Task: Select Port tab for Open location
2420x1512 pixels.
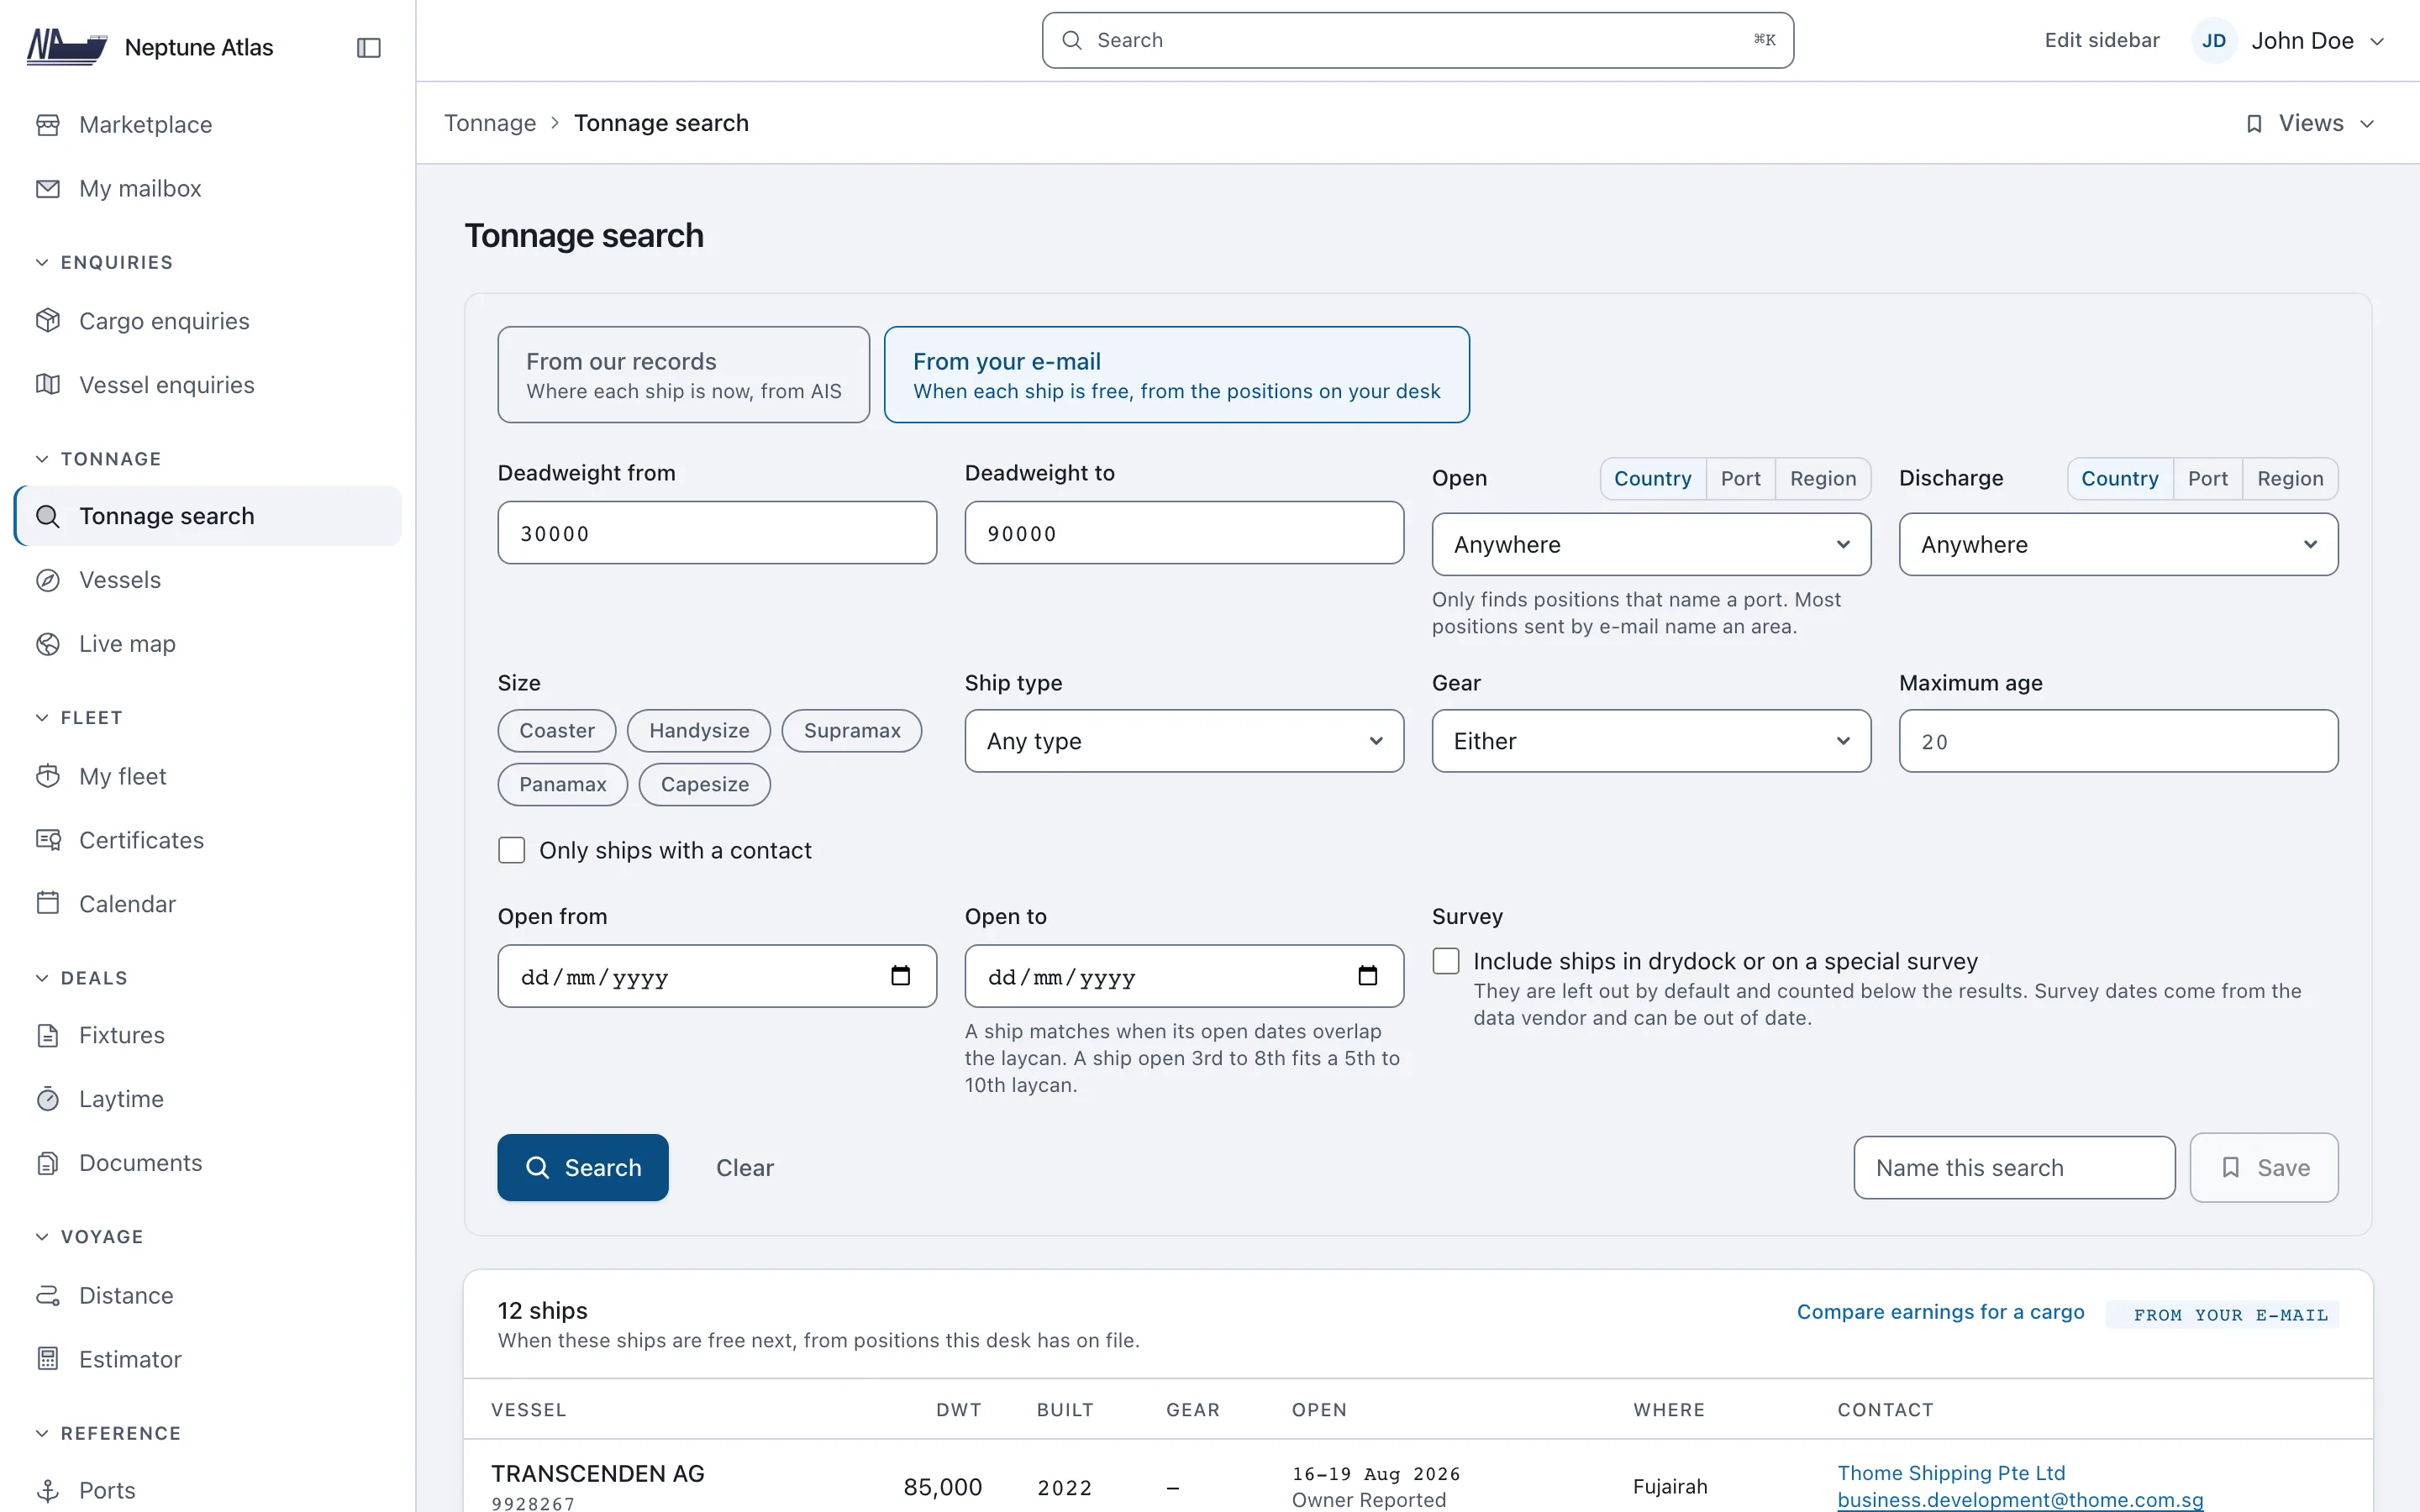Action: coord(1740,479)
